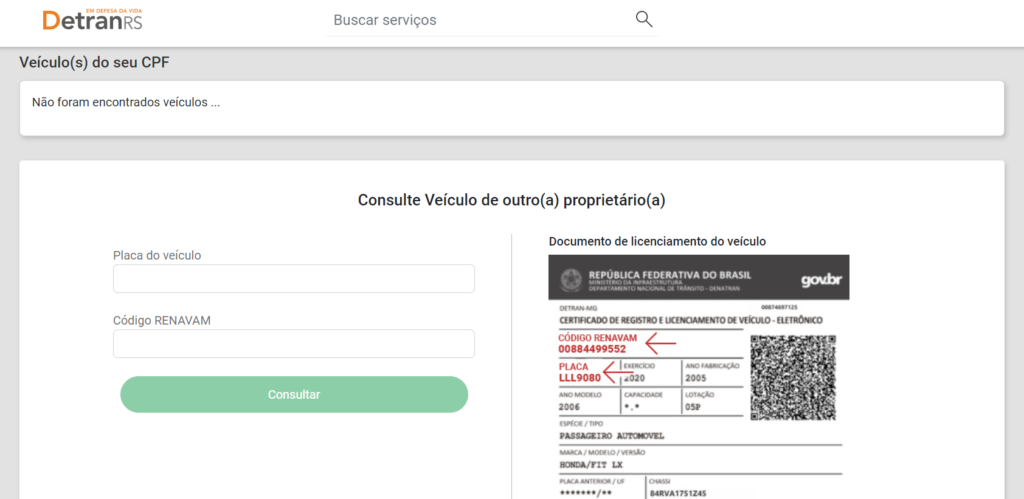Click the Não foram encontrados veículos message

(126, 101)
